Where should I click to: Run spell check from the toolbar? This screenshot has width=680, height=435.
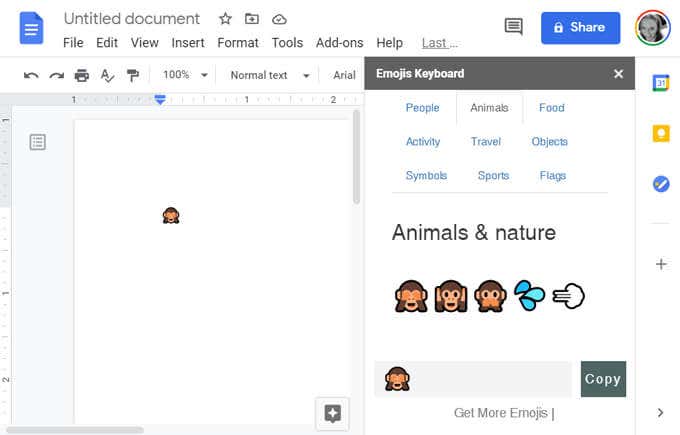coord(107,75)
